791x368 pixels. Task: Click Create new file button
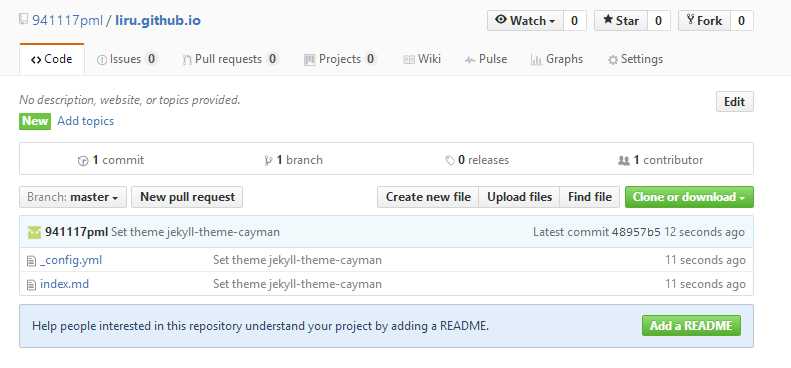coord(428,197)
